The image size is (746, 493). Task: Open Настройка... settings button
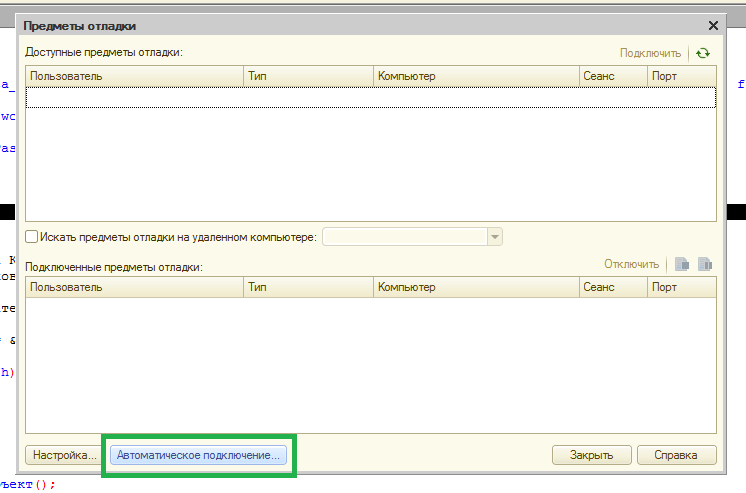(64, 455)
